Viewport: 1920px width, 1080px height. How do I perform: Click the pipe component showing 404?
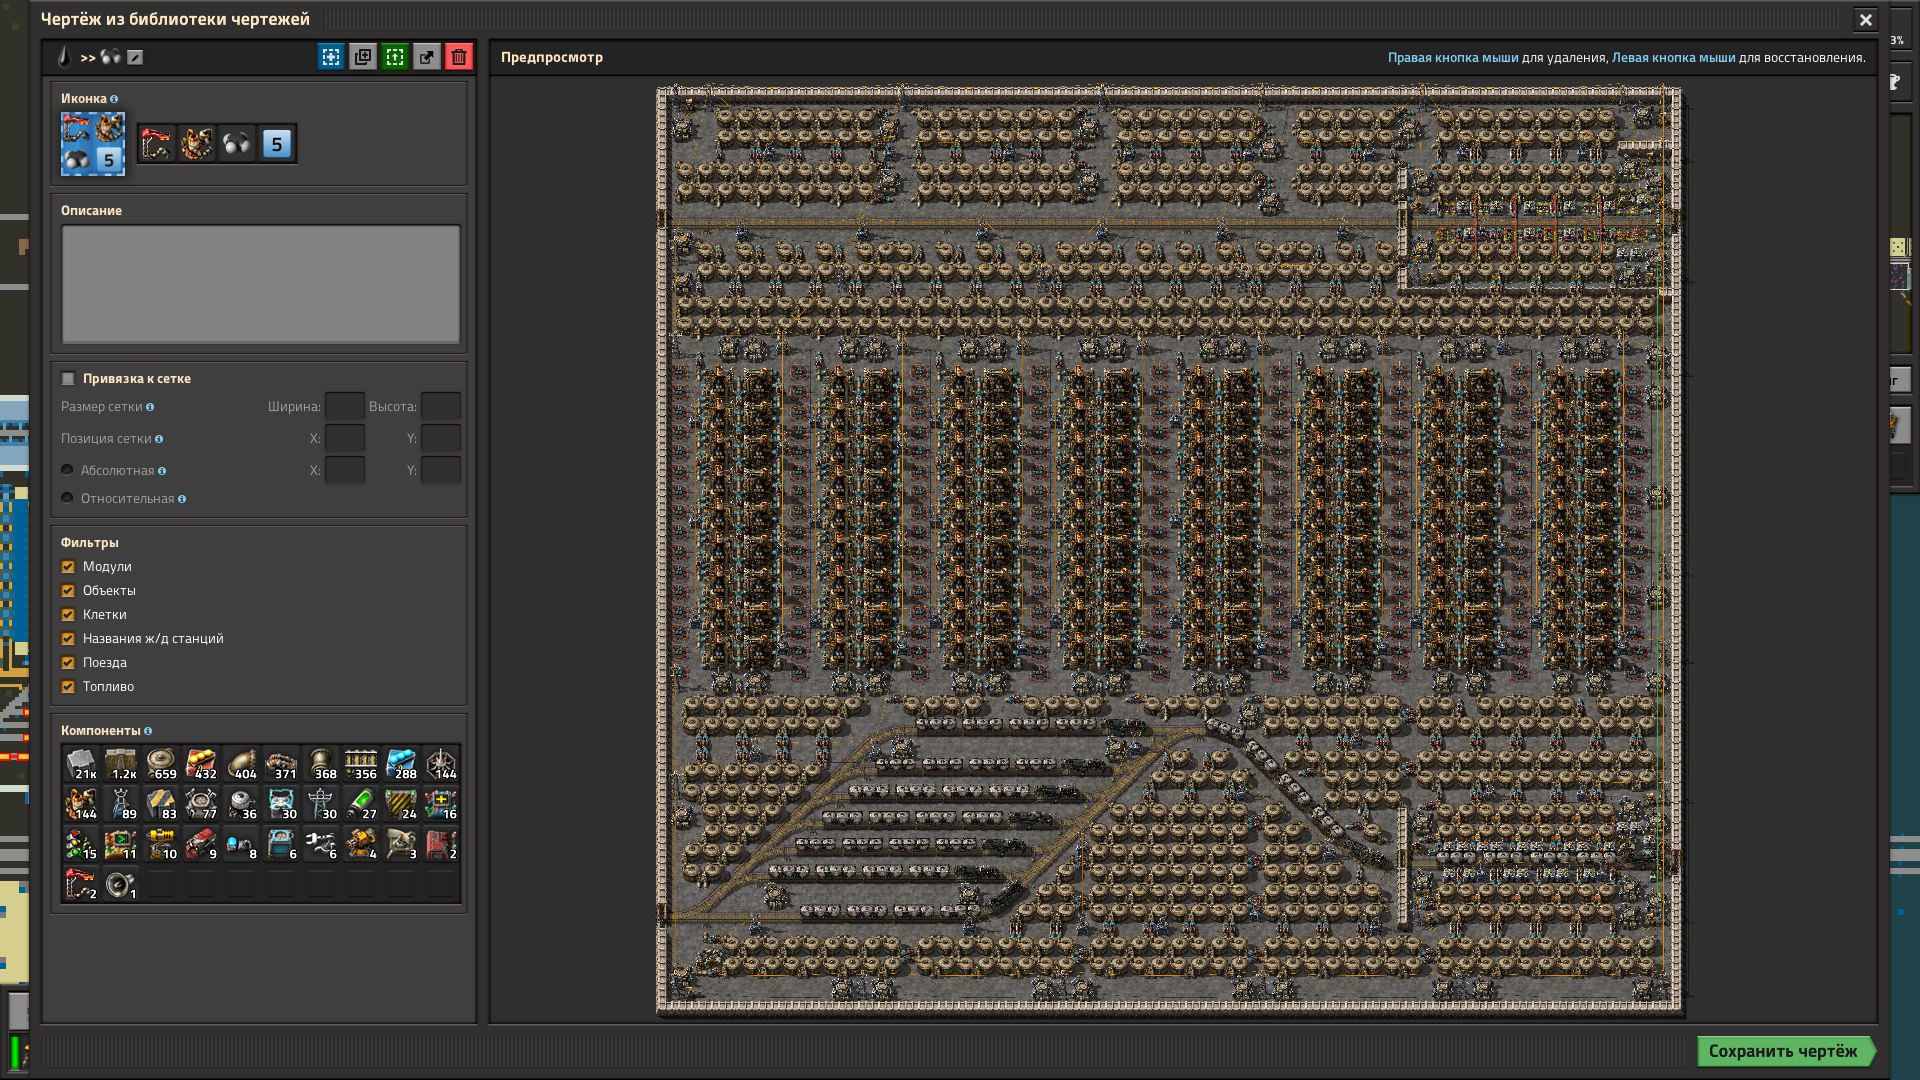(241, 764)
